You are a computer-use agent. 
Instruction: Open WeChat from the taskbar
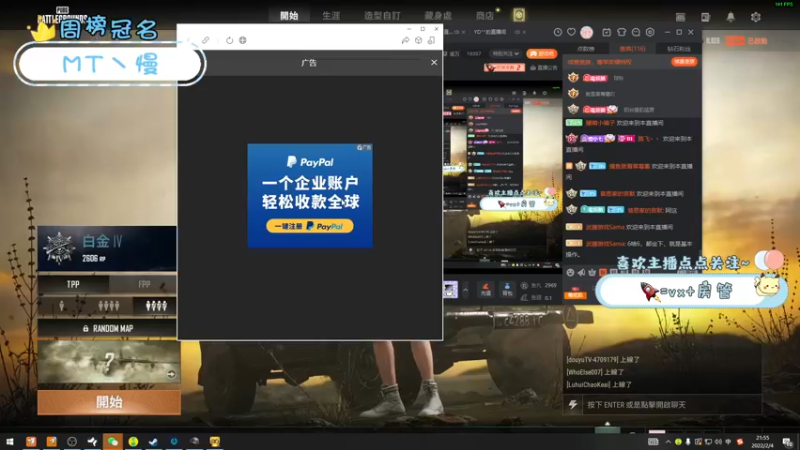coord(112,441)
